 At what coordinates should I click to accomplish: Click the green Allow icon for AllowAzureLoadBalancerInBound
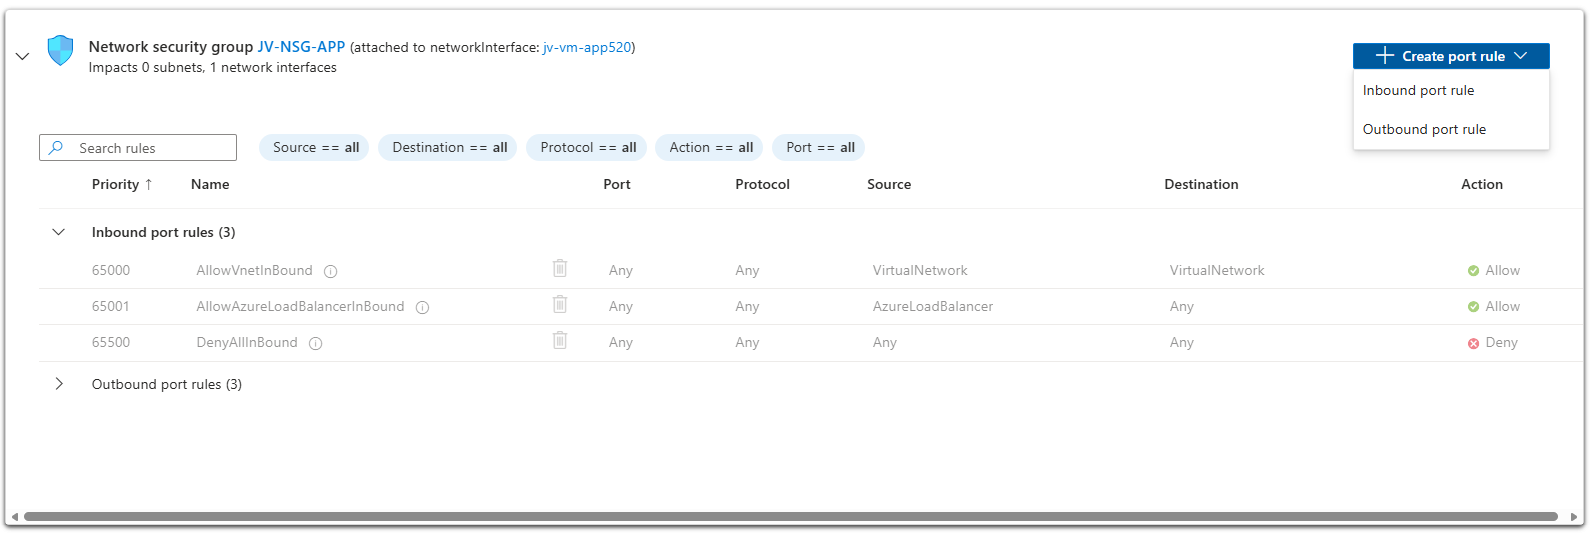1473,307
